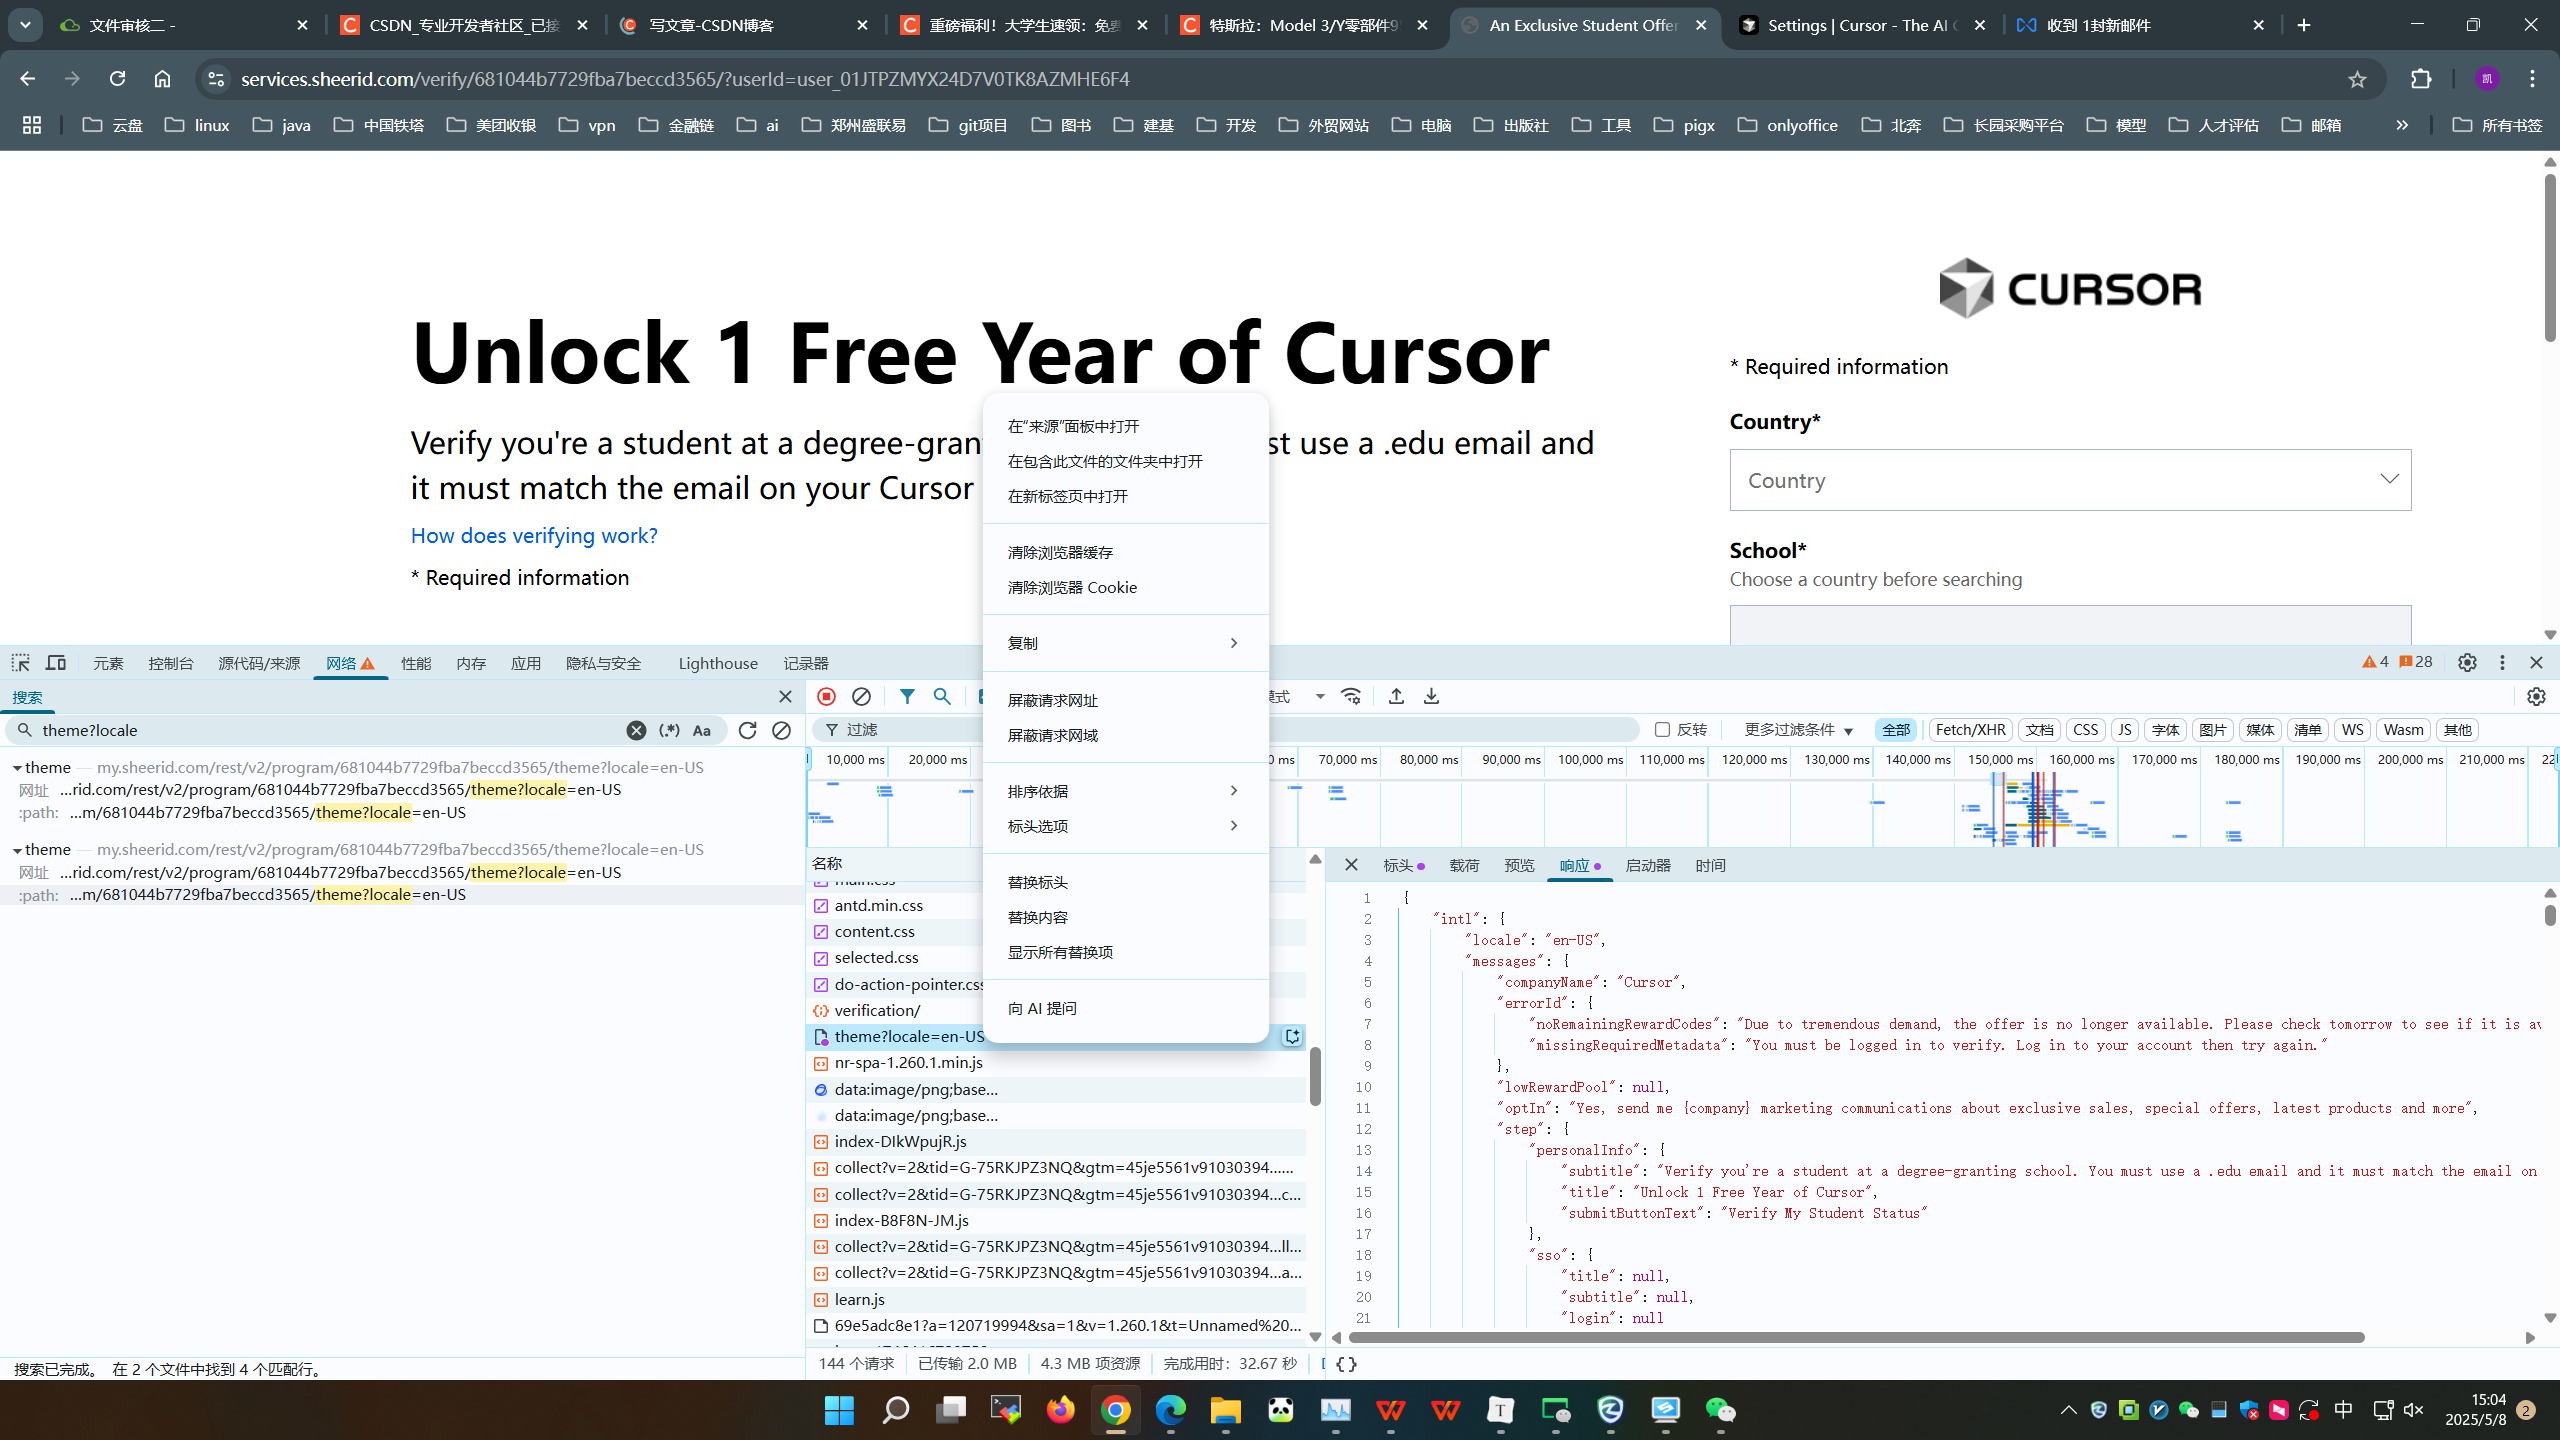The width and height of the screenshot is (2560, 1440).
Task: Filter requests by Fetch/XHR type
Action: click(x=1970, y=730)
